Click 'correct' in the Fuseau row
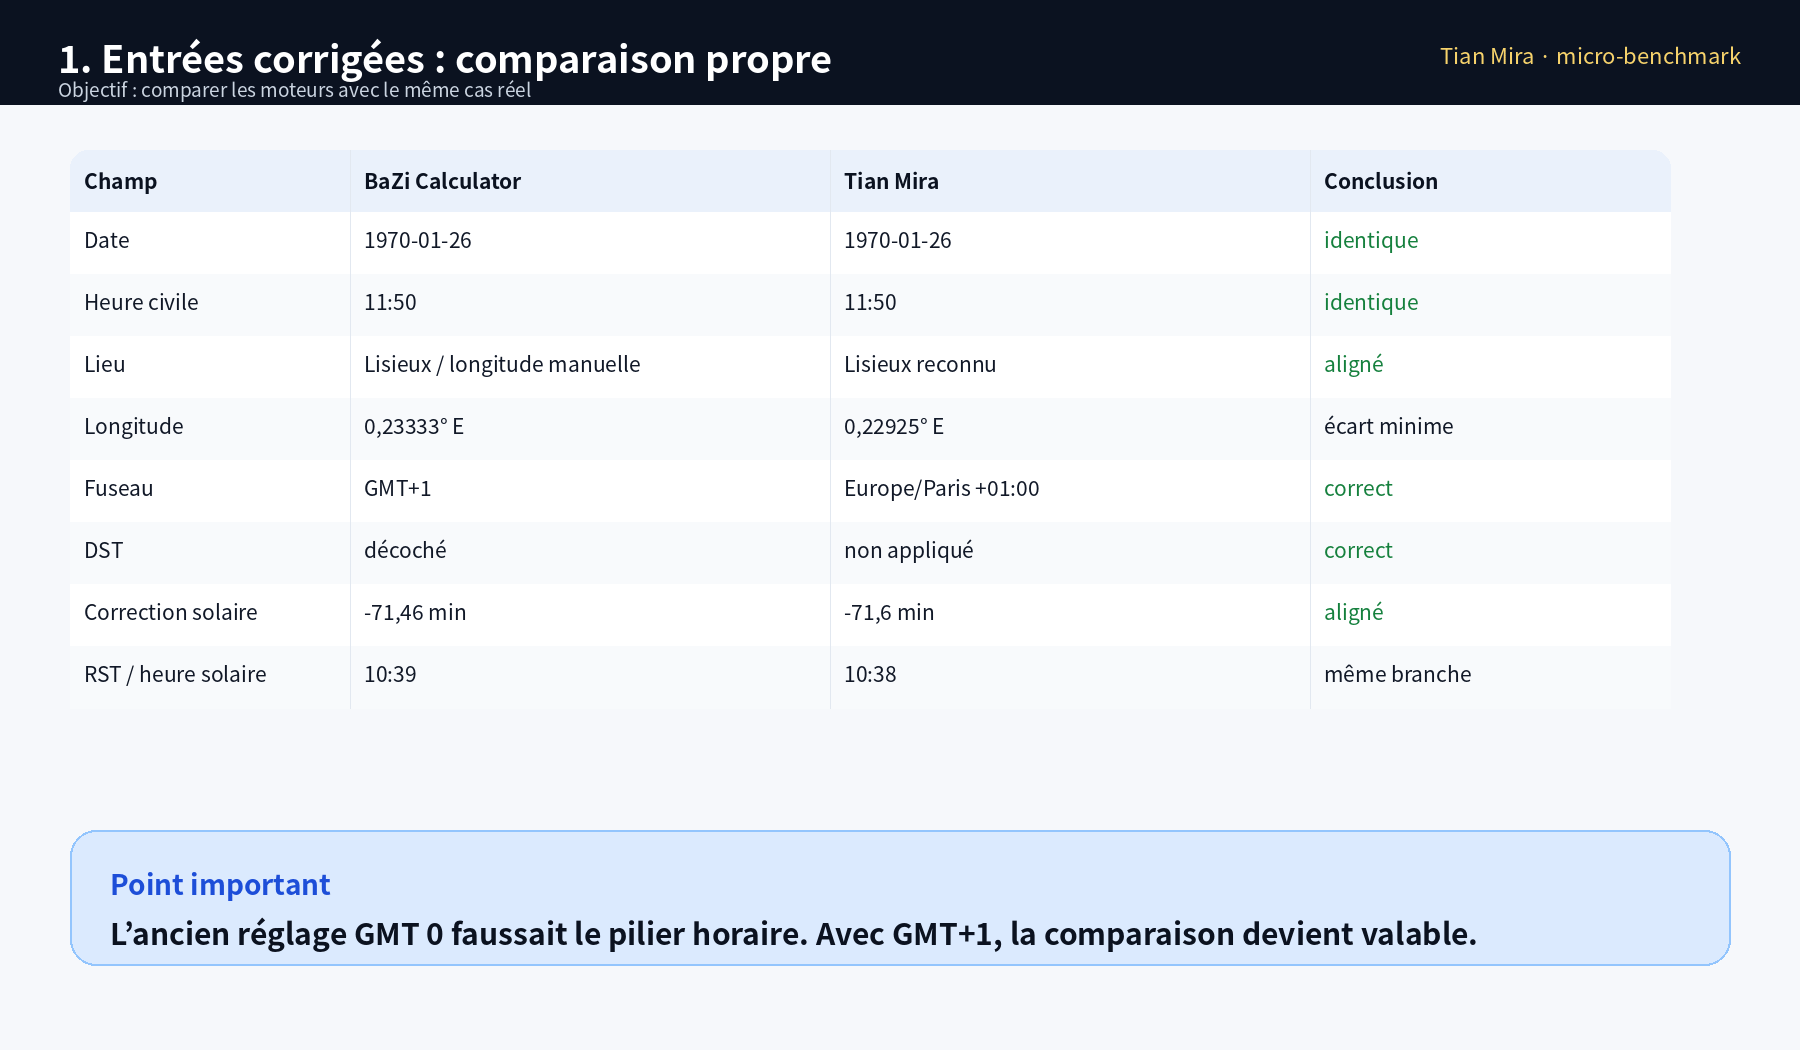The height and width of the screenshot is (1050, 1800). tap(1358, 488)
